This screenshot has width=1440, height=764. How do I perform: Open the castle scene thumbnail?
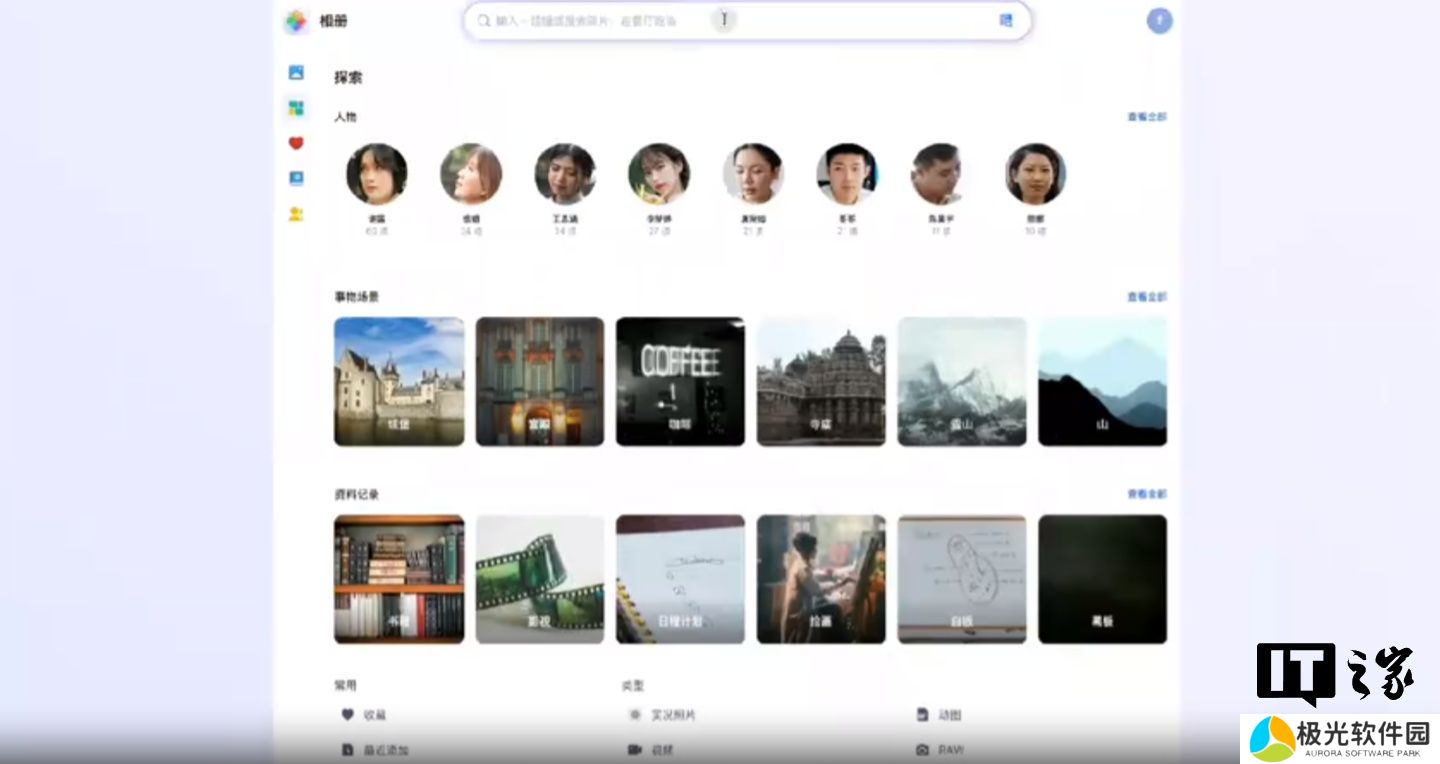[x=399, y=381]
